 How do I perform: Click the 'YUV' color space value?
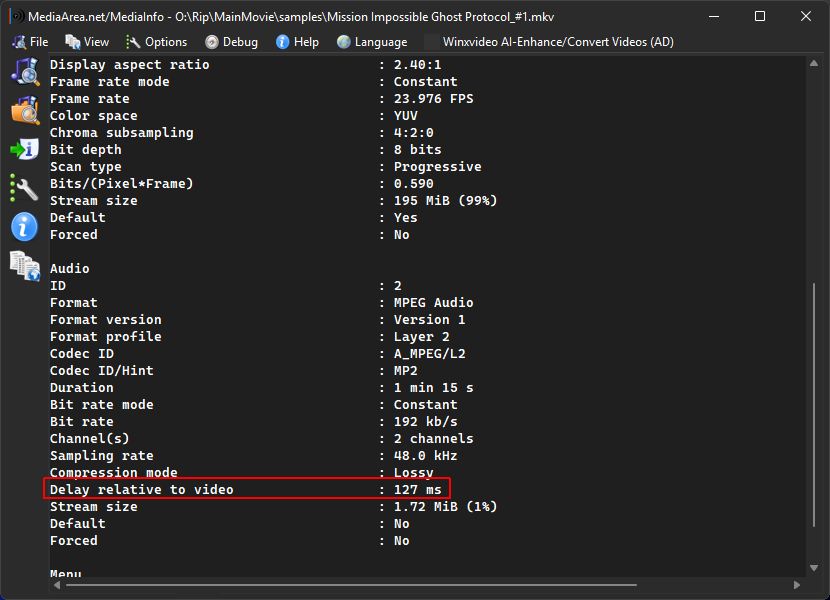405,115
